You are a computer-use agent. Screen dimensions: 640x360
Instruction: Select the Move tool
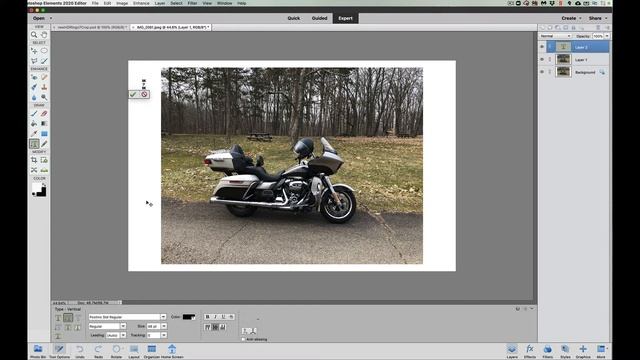[34, 51]
